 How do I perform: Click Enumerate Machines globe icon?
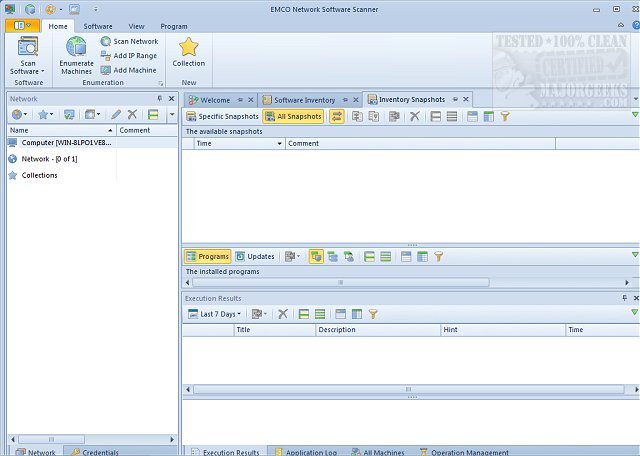[x=76, y=47]
